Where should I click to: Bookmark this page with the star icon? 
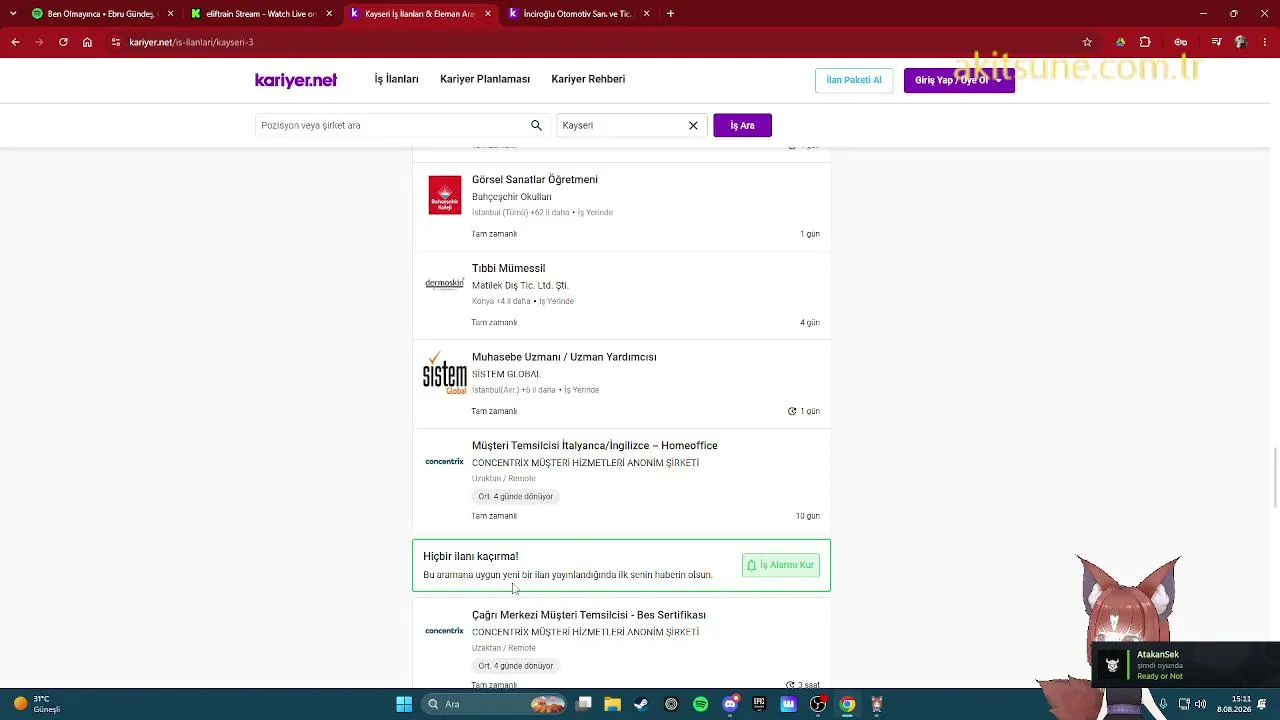[x=1087, y=42]
